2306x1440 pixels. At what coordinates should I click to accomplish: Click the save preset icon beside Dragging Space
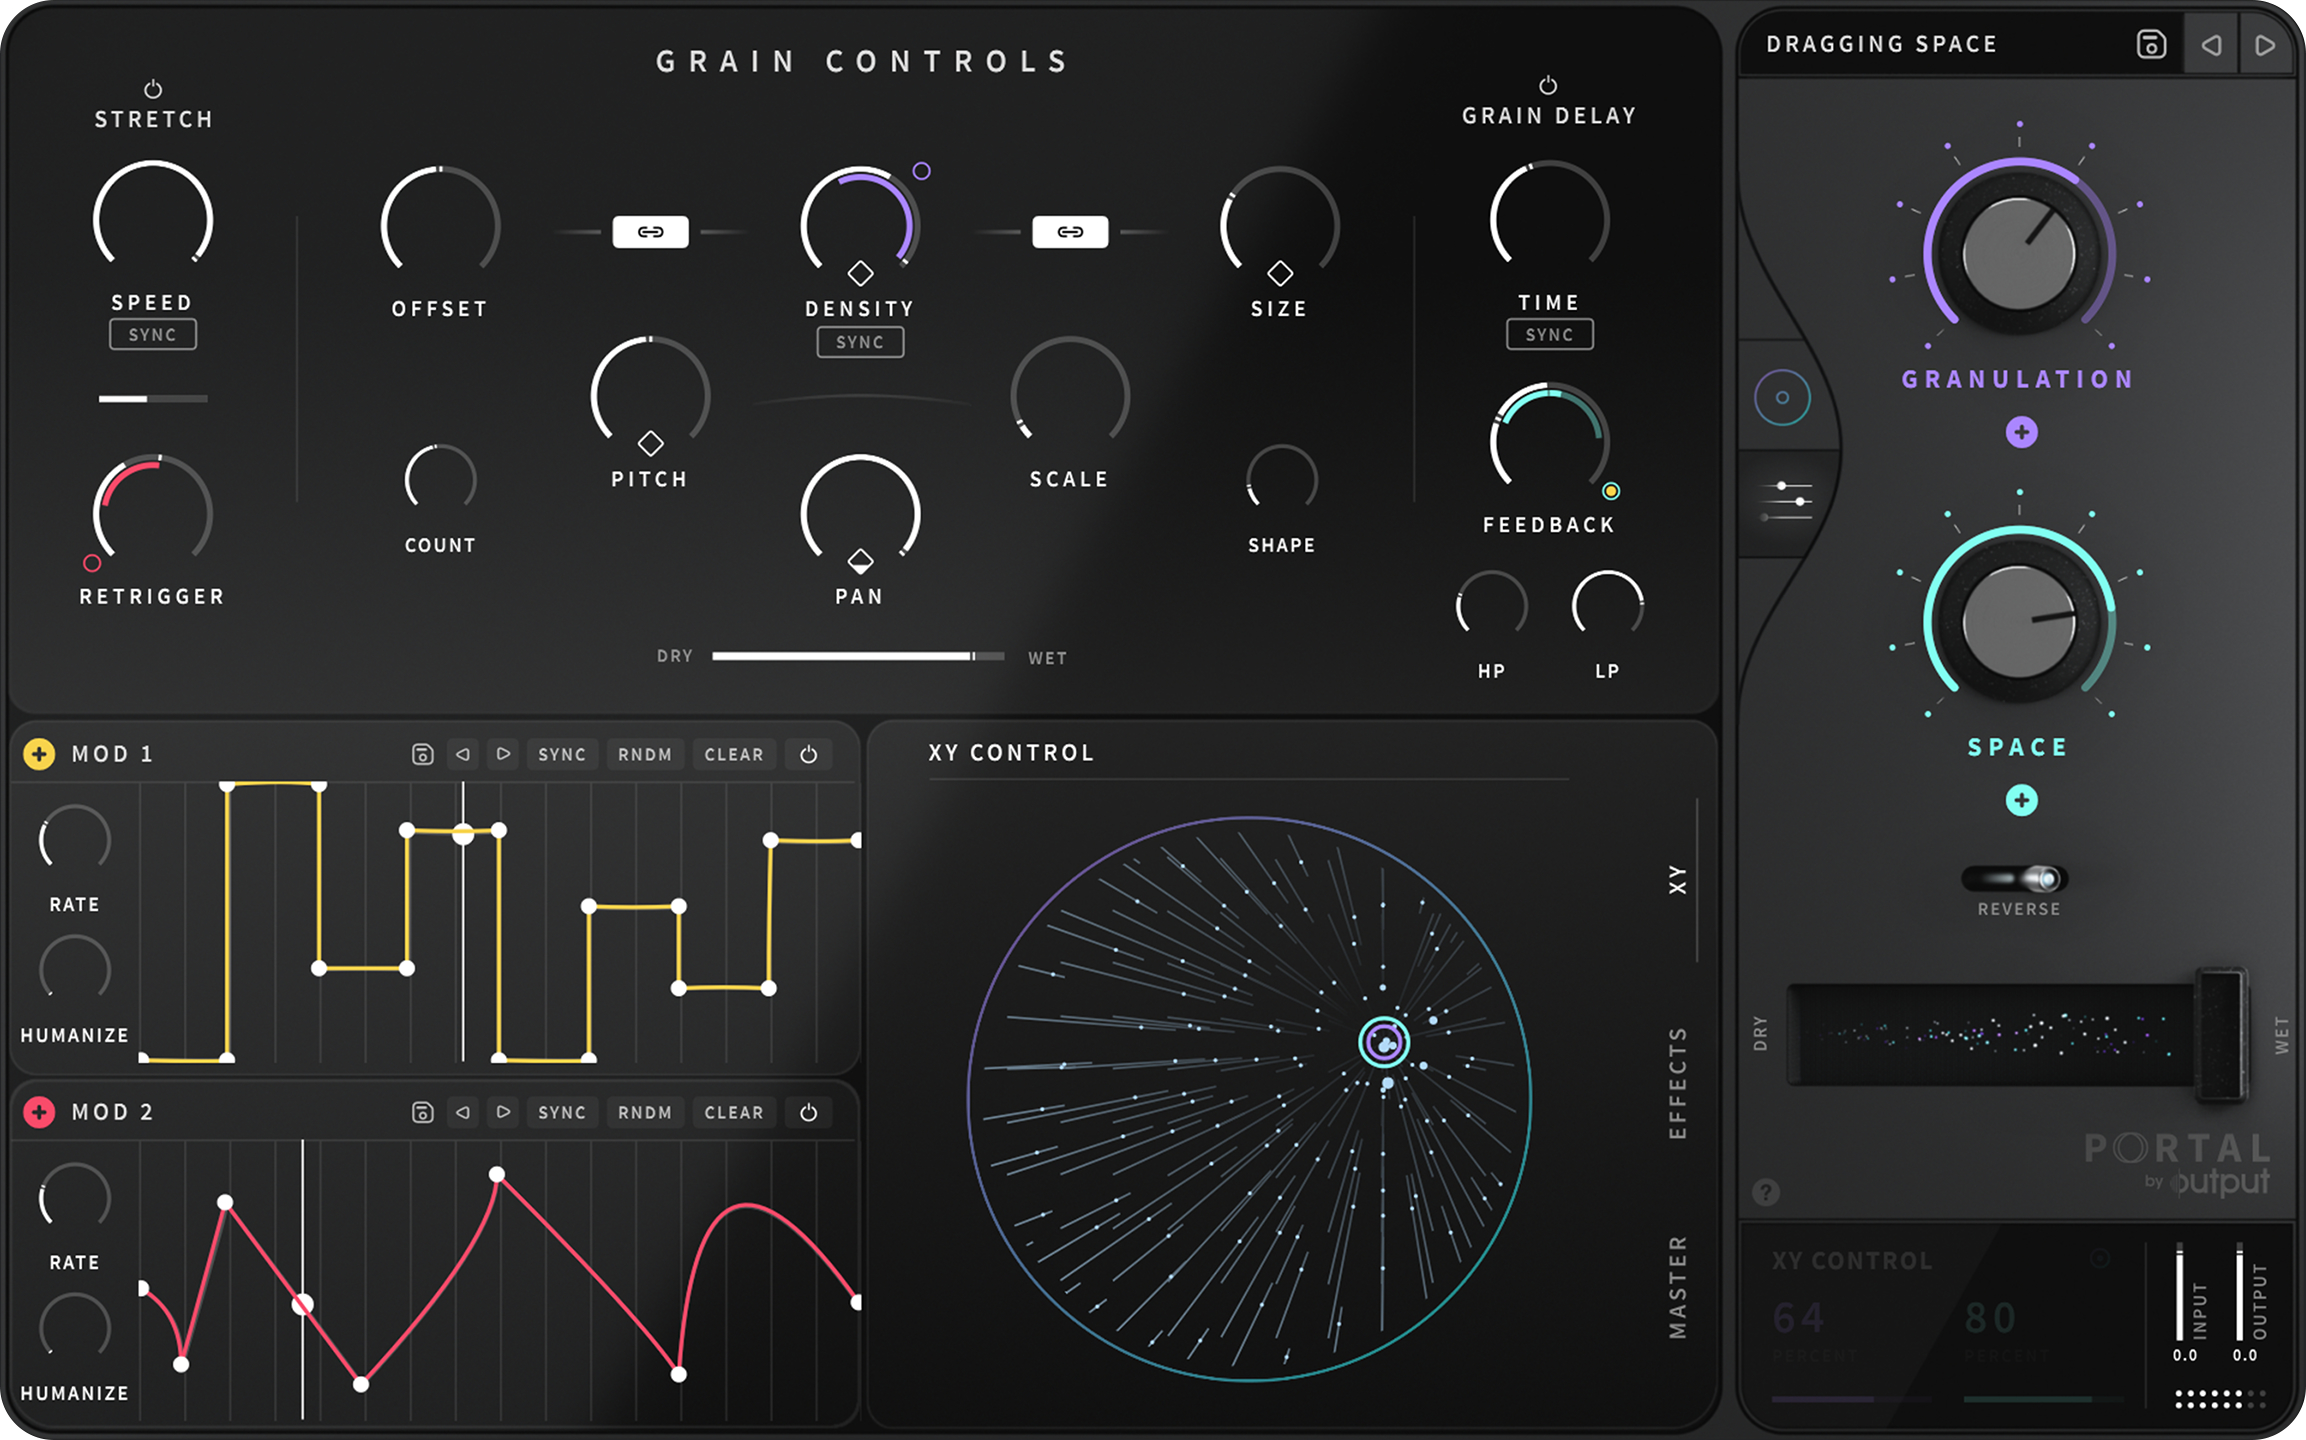2150,44
